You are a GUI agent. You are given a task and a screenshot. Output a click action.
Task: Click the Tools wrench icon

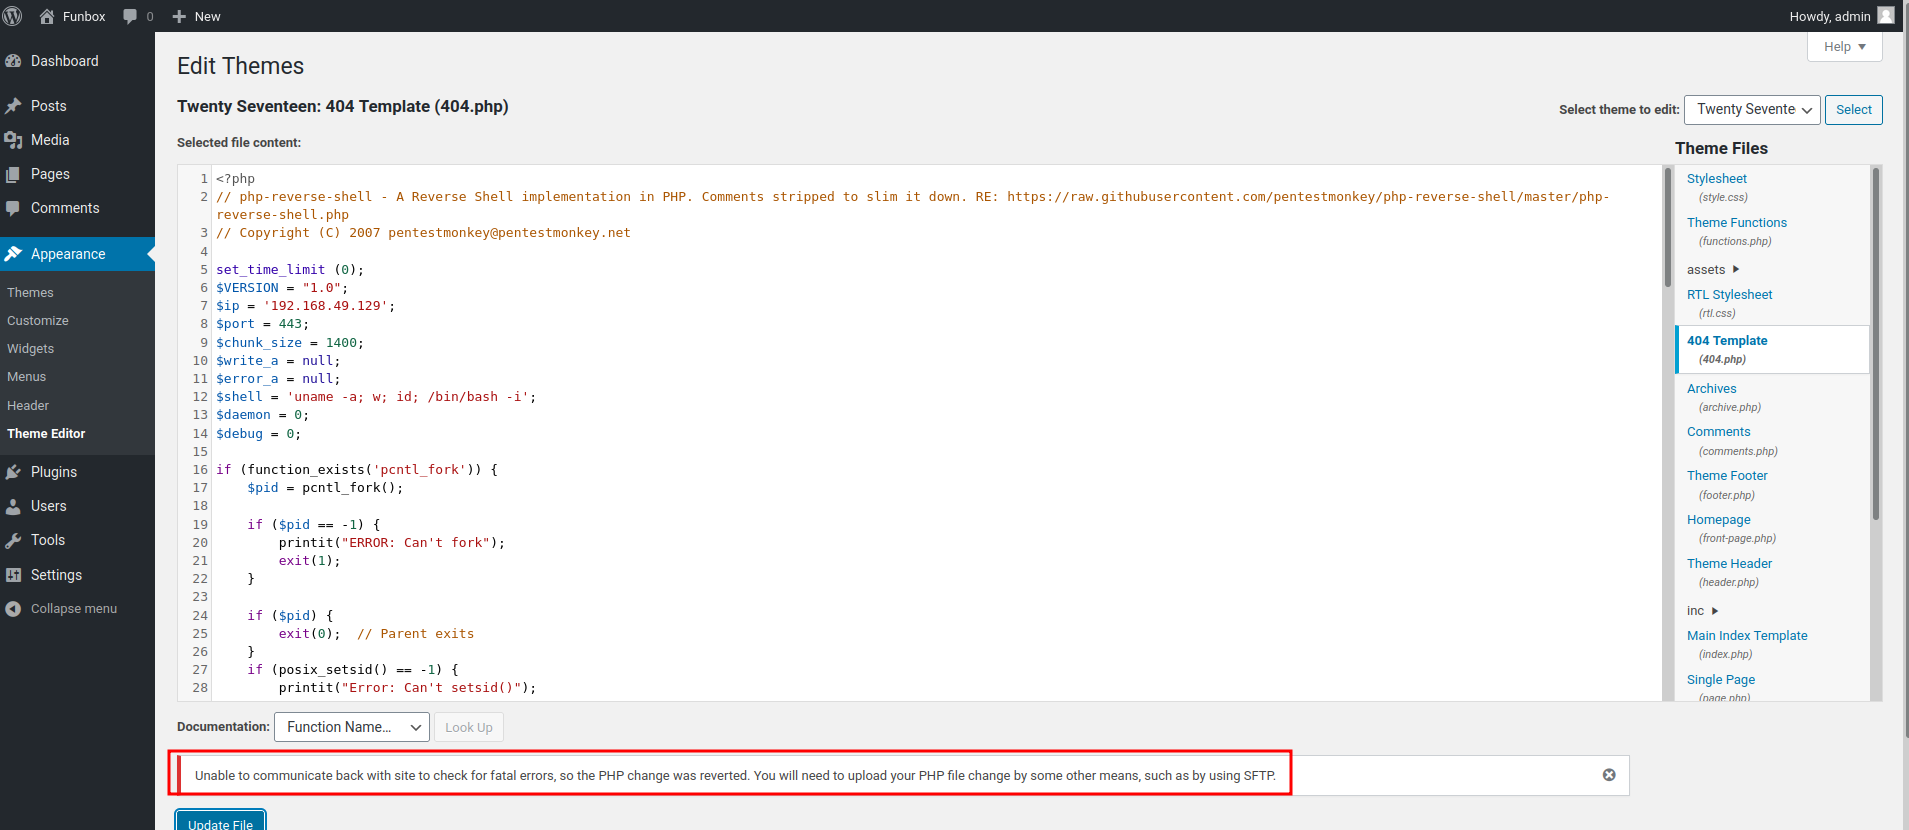13,540
